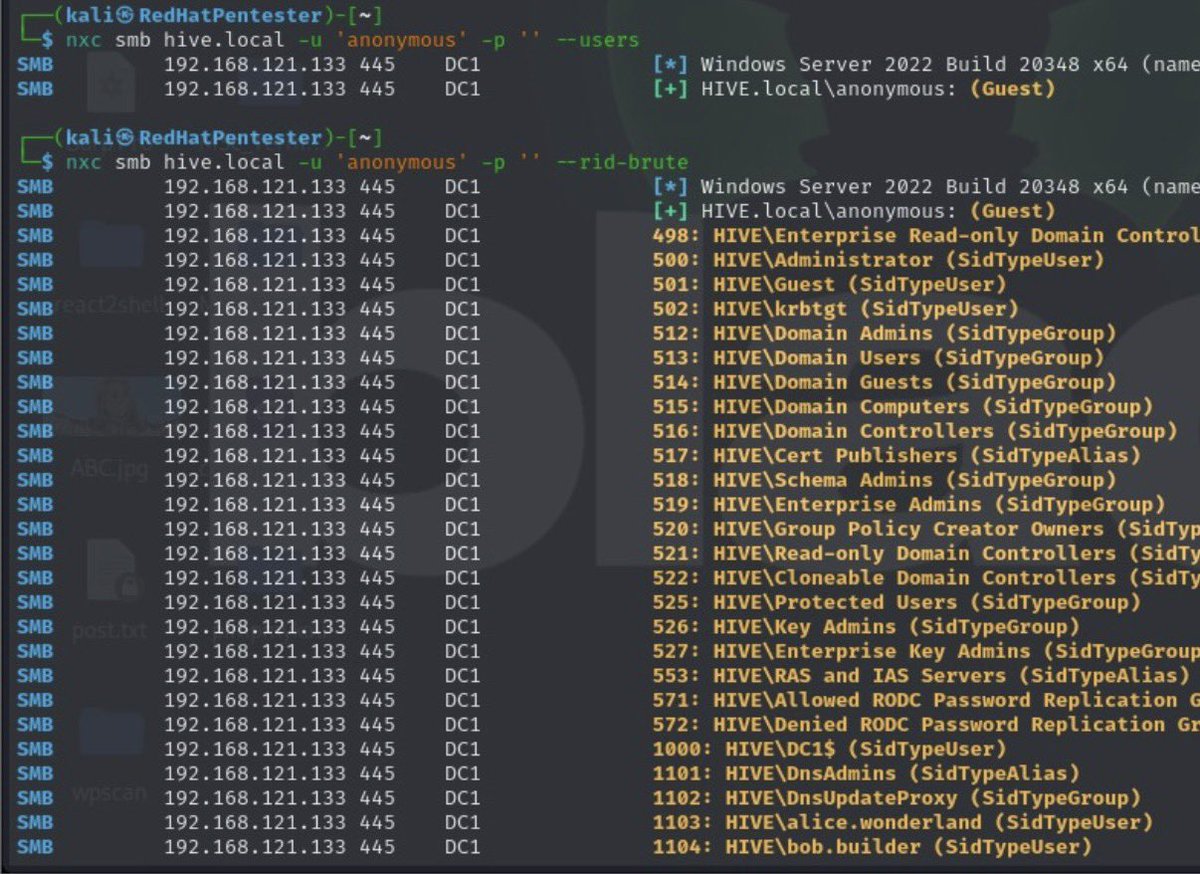Click the 512: HIVE\Domain Admins entry
The image size is (1200, 874).
tap(884, 333)
